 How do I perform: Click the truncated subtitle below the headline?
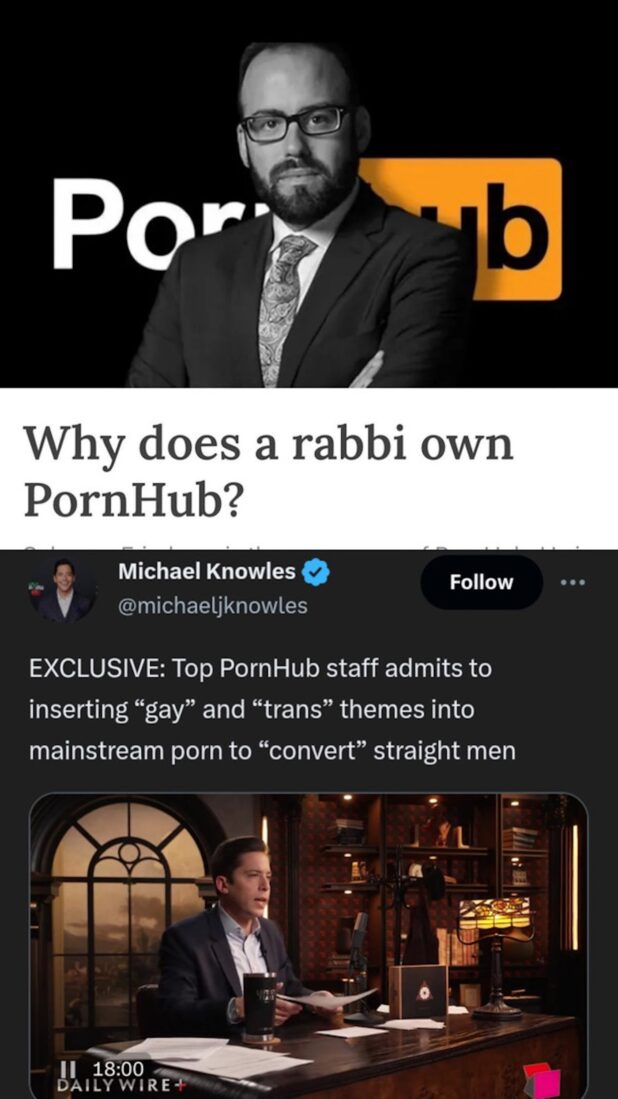coord(309,546)
